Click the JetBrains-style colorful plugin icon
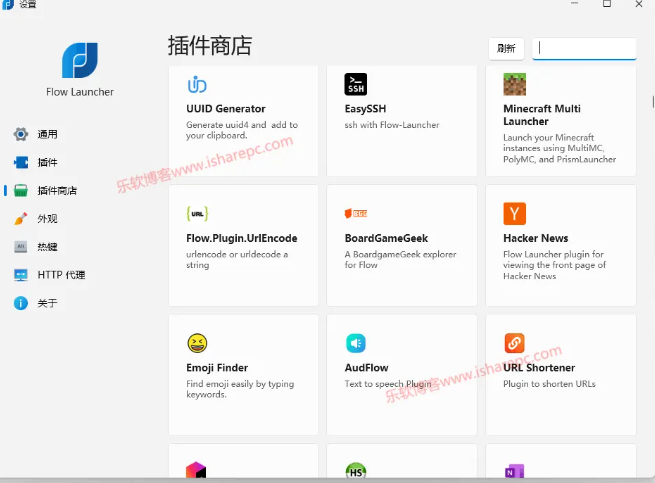This screenshot has height=483, width=655. pyautogui.click(x=196, y=470)
